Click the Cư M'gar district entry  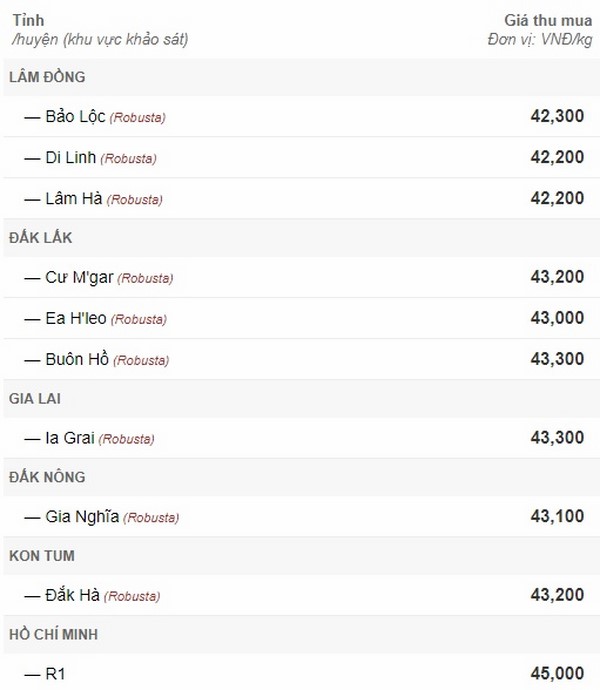click(301, 277)
